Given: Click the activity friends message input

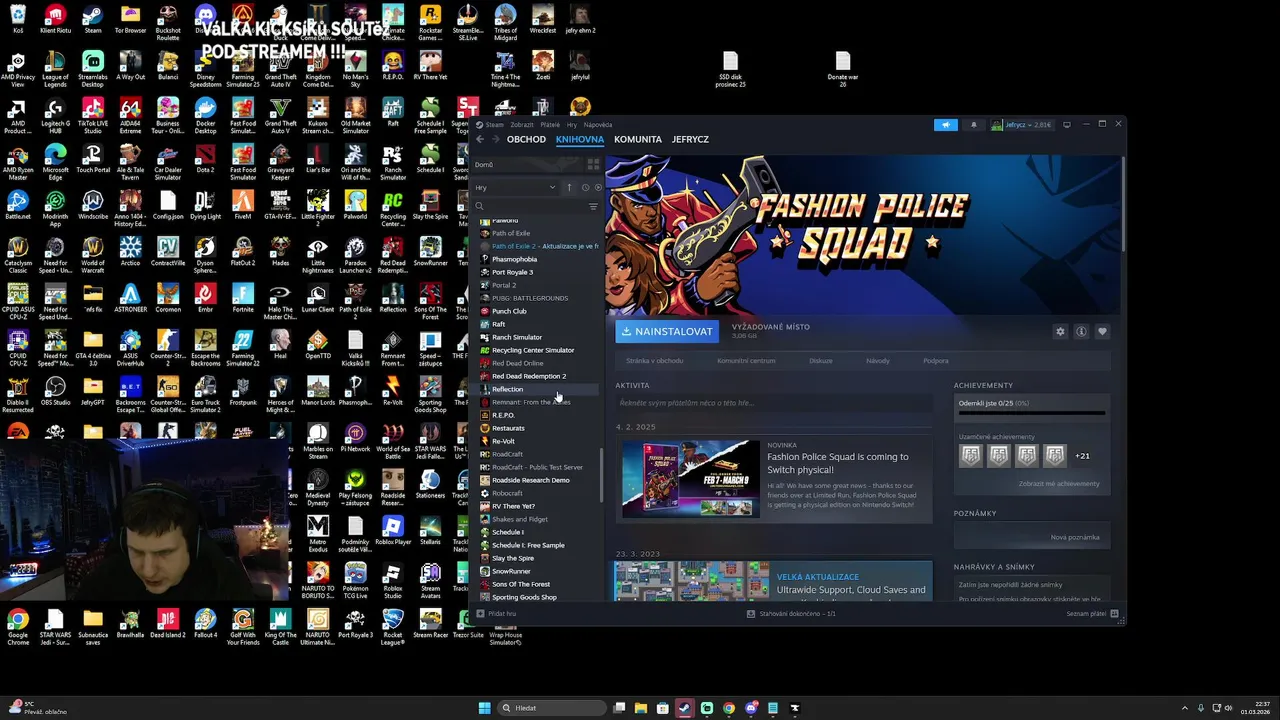Looking at the screenshot, I should [774, 403].
